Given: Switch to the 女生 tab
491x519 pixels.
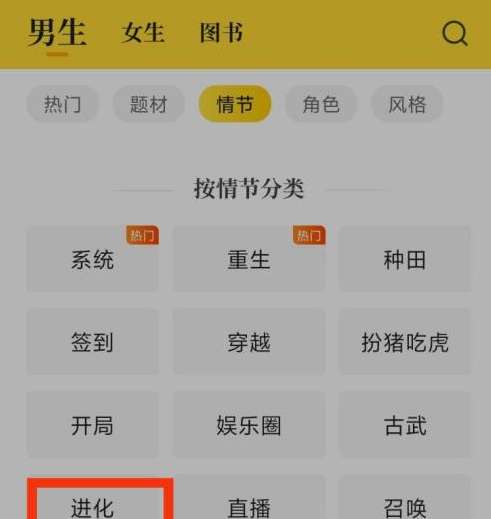Looking at the screenshot, I should pos(143,33).
